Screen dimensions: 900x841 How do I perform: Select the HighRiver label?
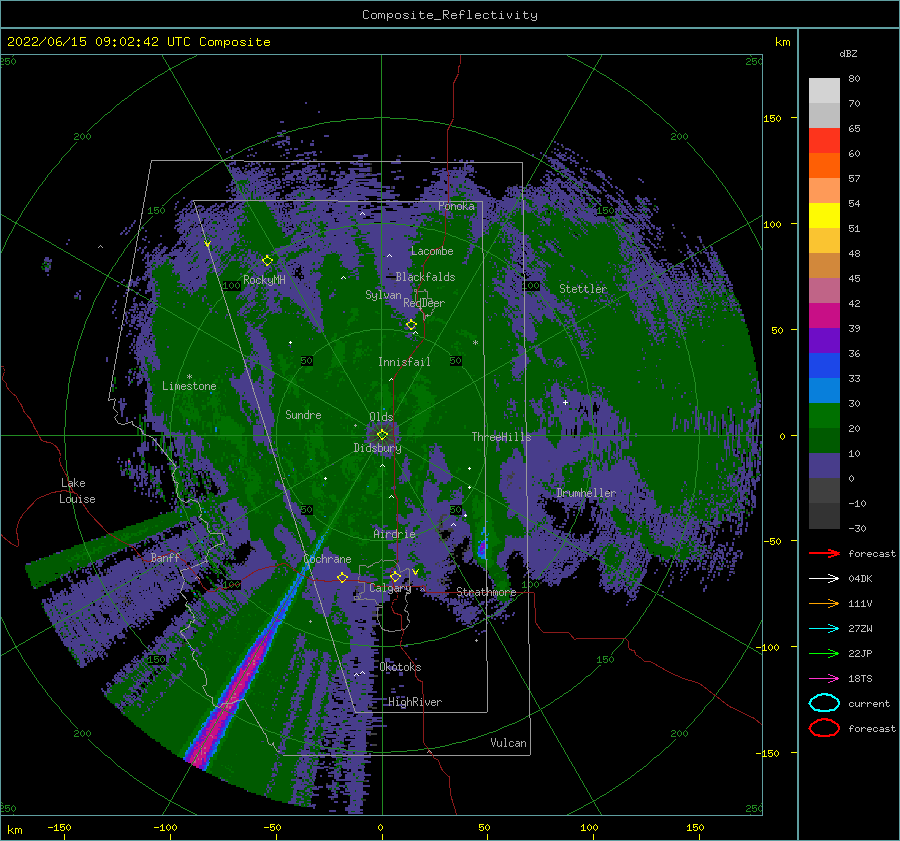point(415,702)
